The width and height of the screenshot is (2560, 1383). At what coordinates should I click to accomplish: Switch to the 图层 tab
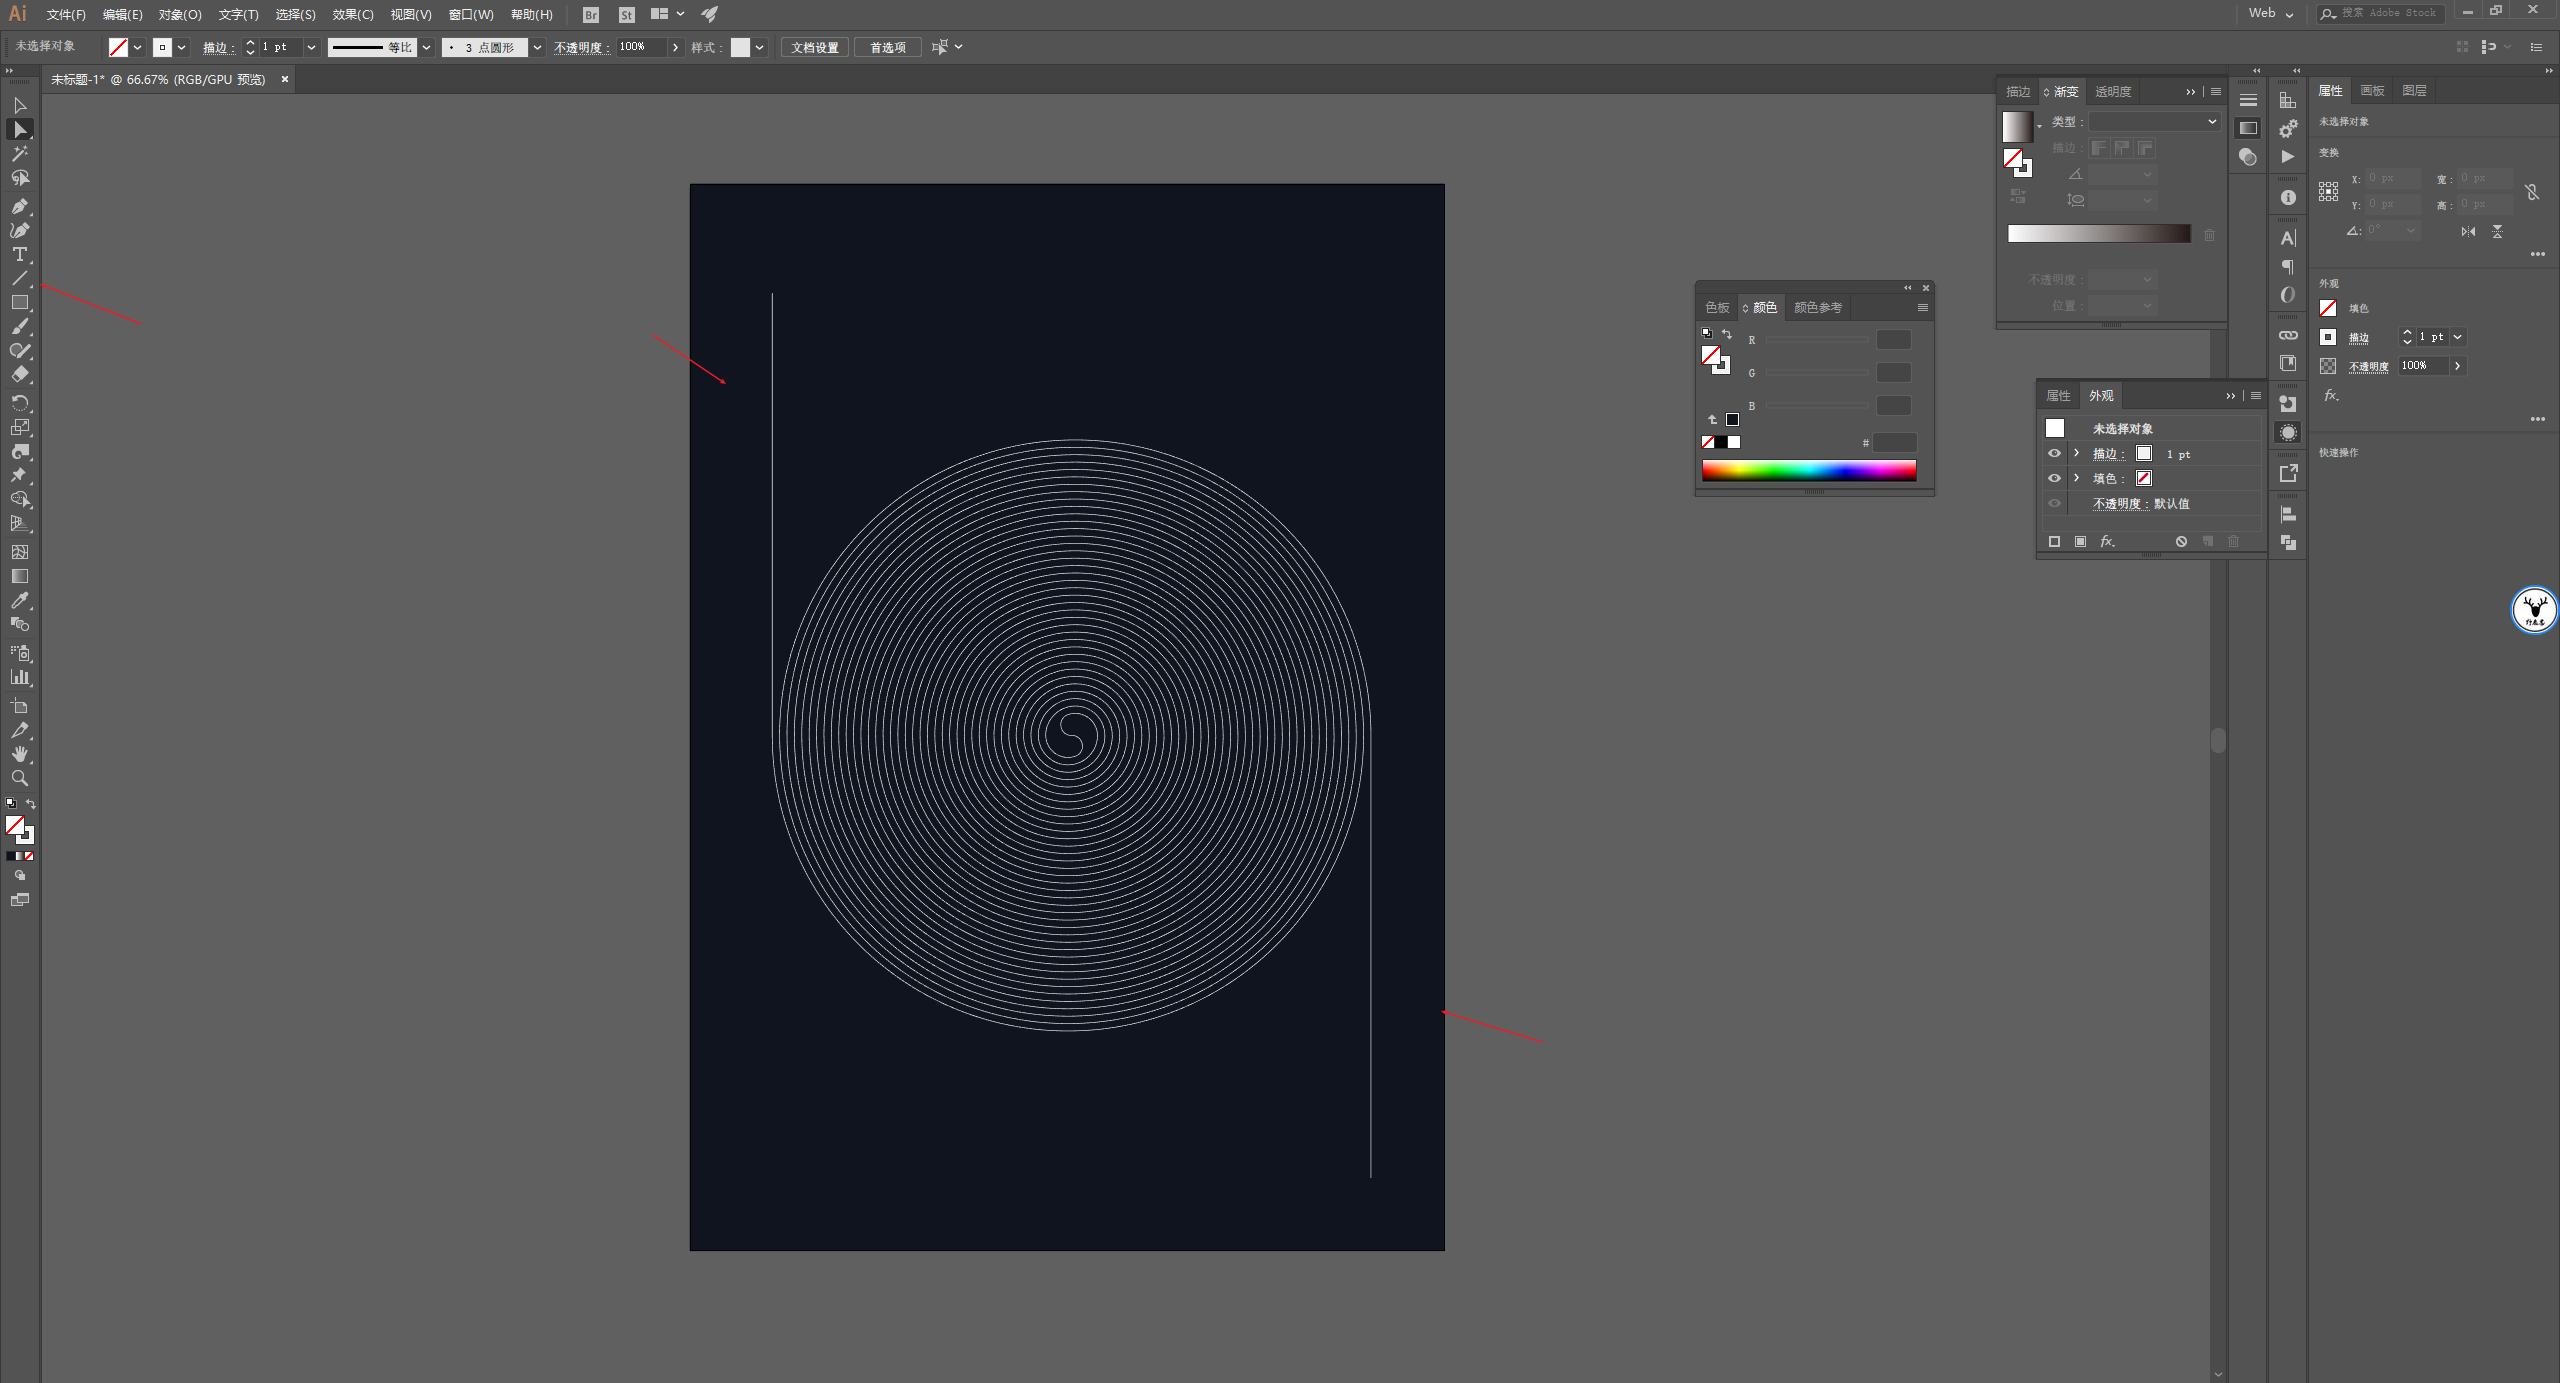pyautogui.click(x=2414, y=90)
